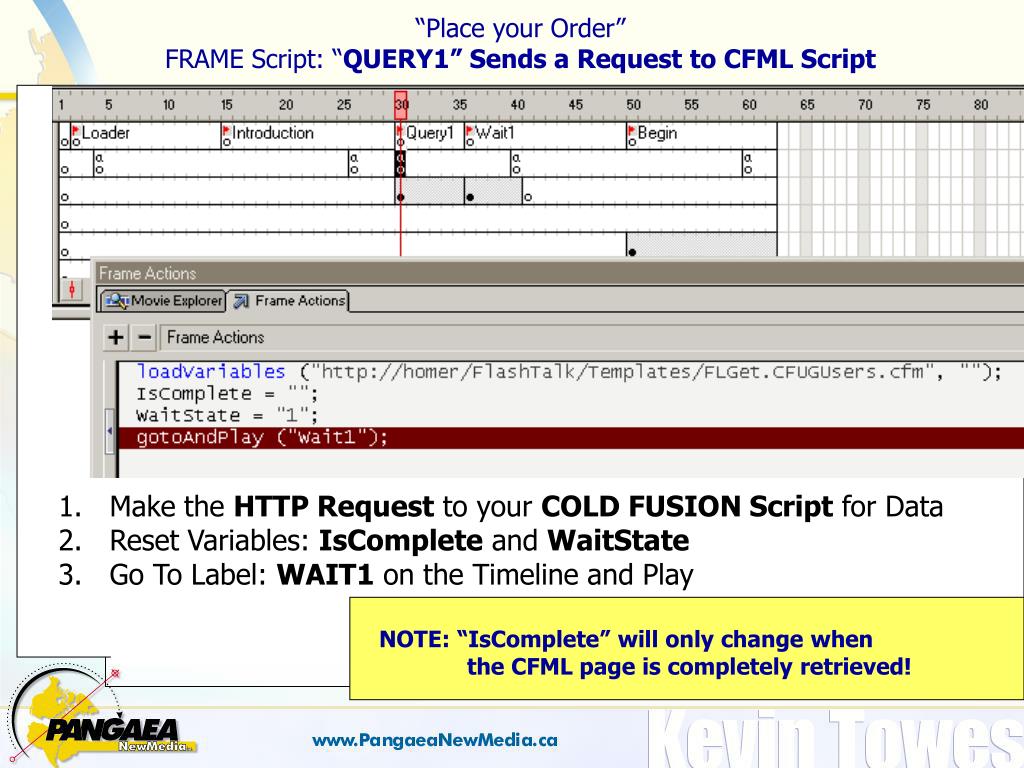
Task: Open the www.PangaeaNewMedia.ca link
Action: coord(435,741)
